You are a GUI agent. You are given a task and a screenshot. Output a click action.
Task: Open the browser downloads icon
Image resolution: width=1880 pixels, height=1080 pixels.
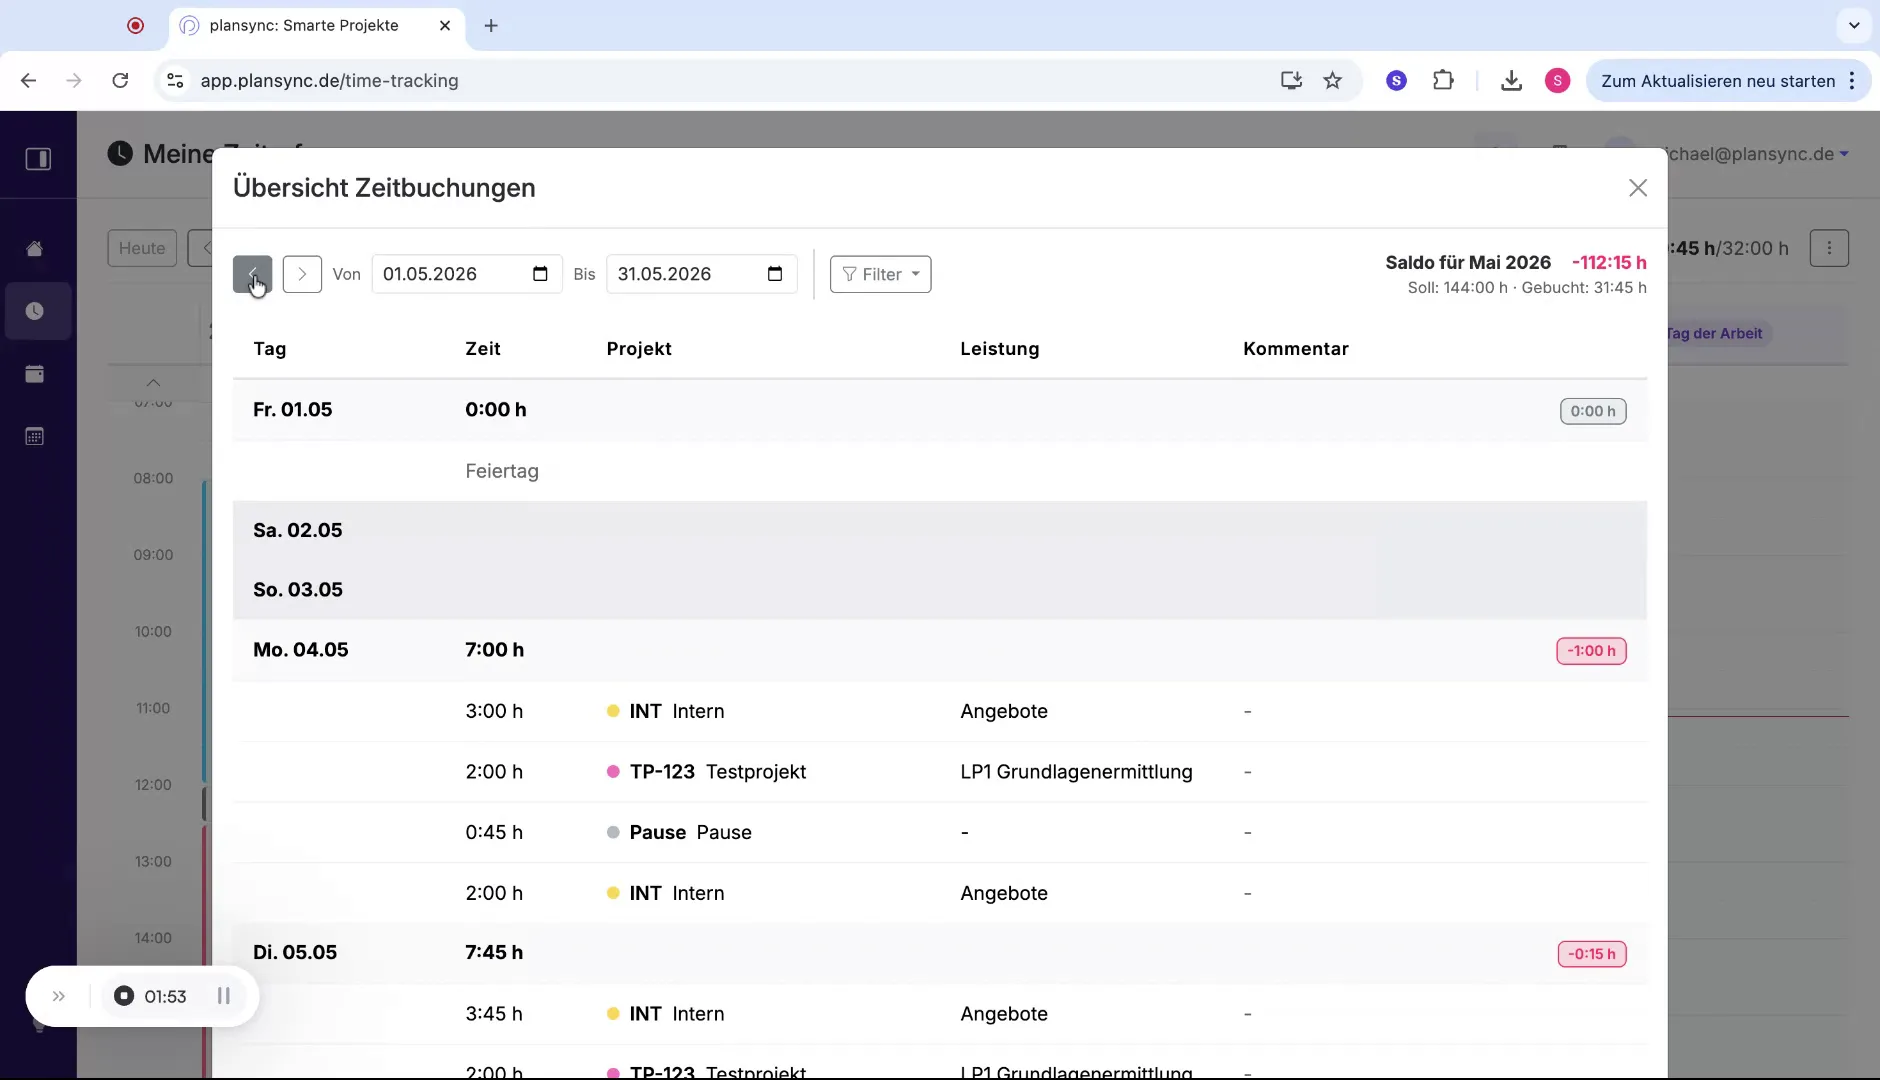point(1511,81)
